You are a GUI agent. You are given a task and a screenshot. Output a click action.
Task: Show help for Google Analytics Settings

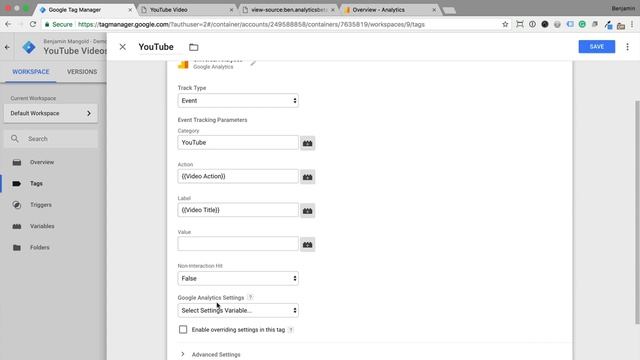pyautogui.click(x=250, y=298)
